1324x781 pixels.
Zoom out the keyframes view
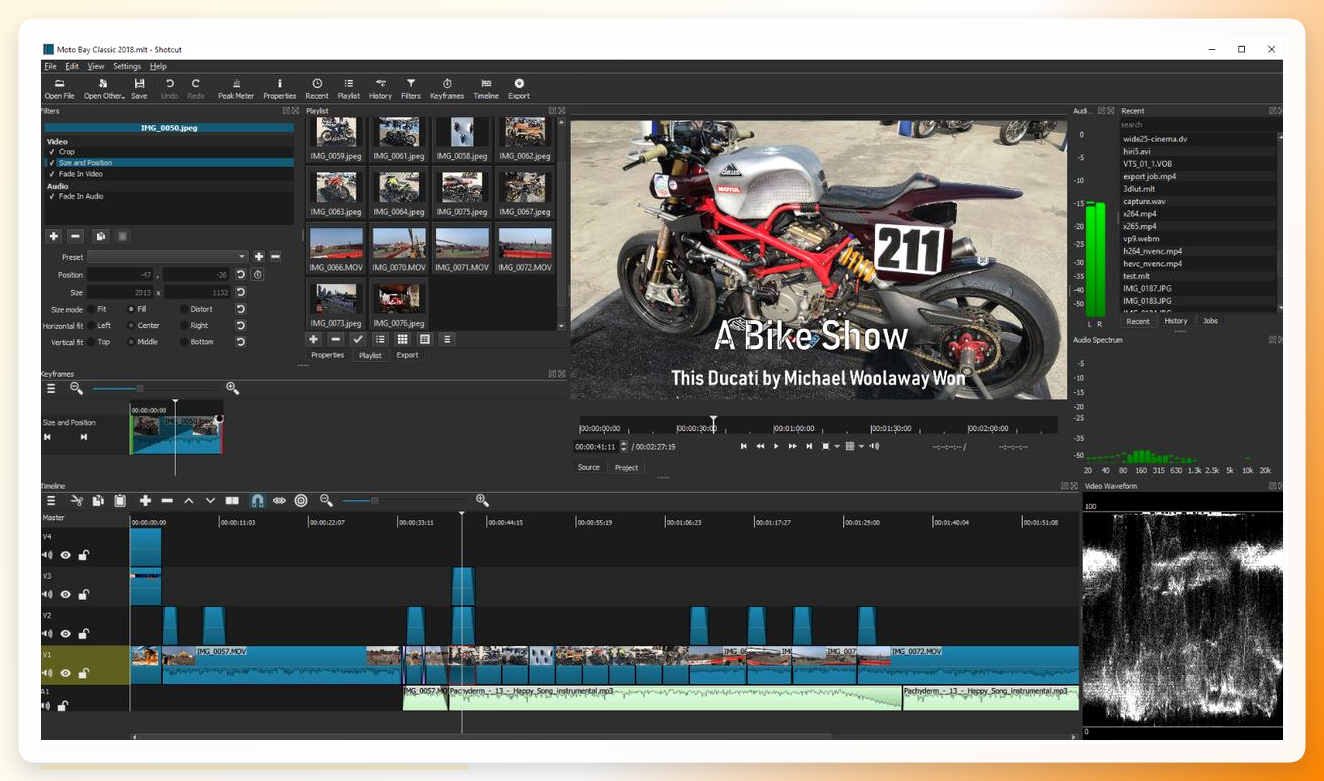coord(76,388)
